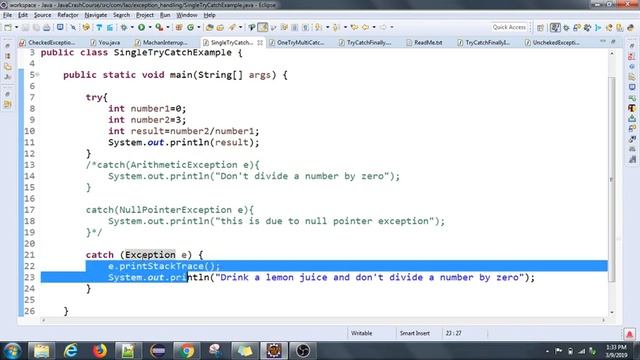Click the Run External Tools icon
640x360 pixels.
point(159,27)
